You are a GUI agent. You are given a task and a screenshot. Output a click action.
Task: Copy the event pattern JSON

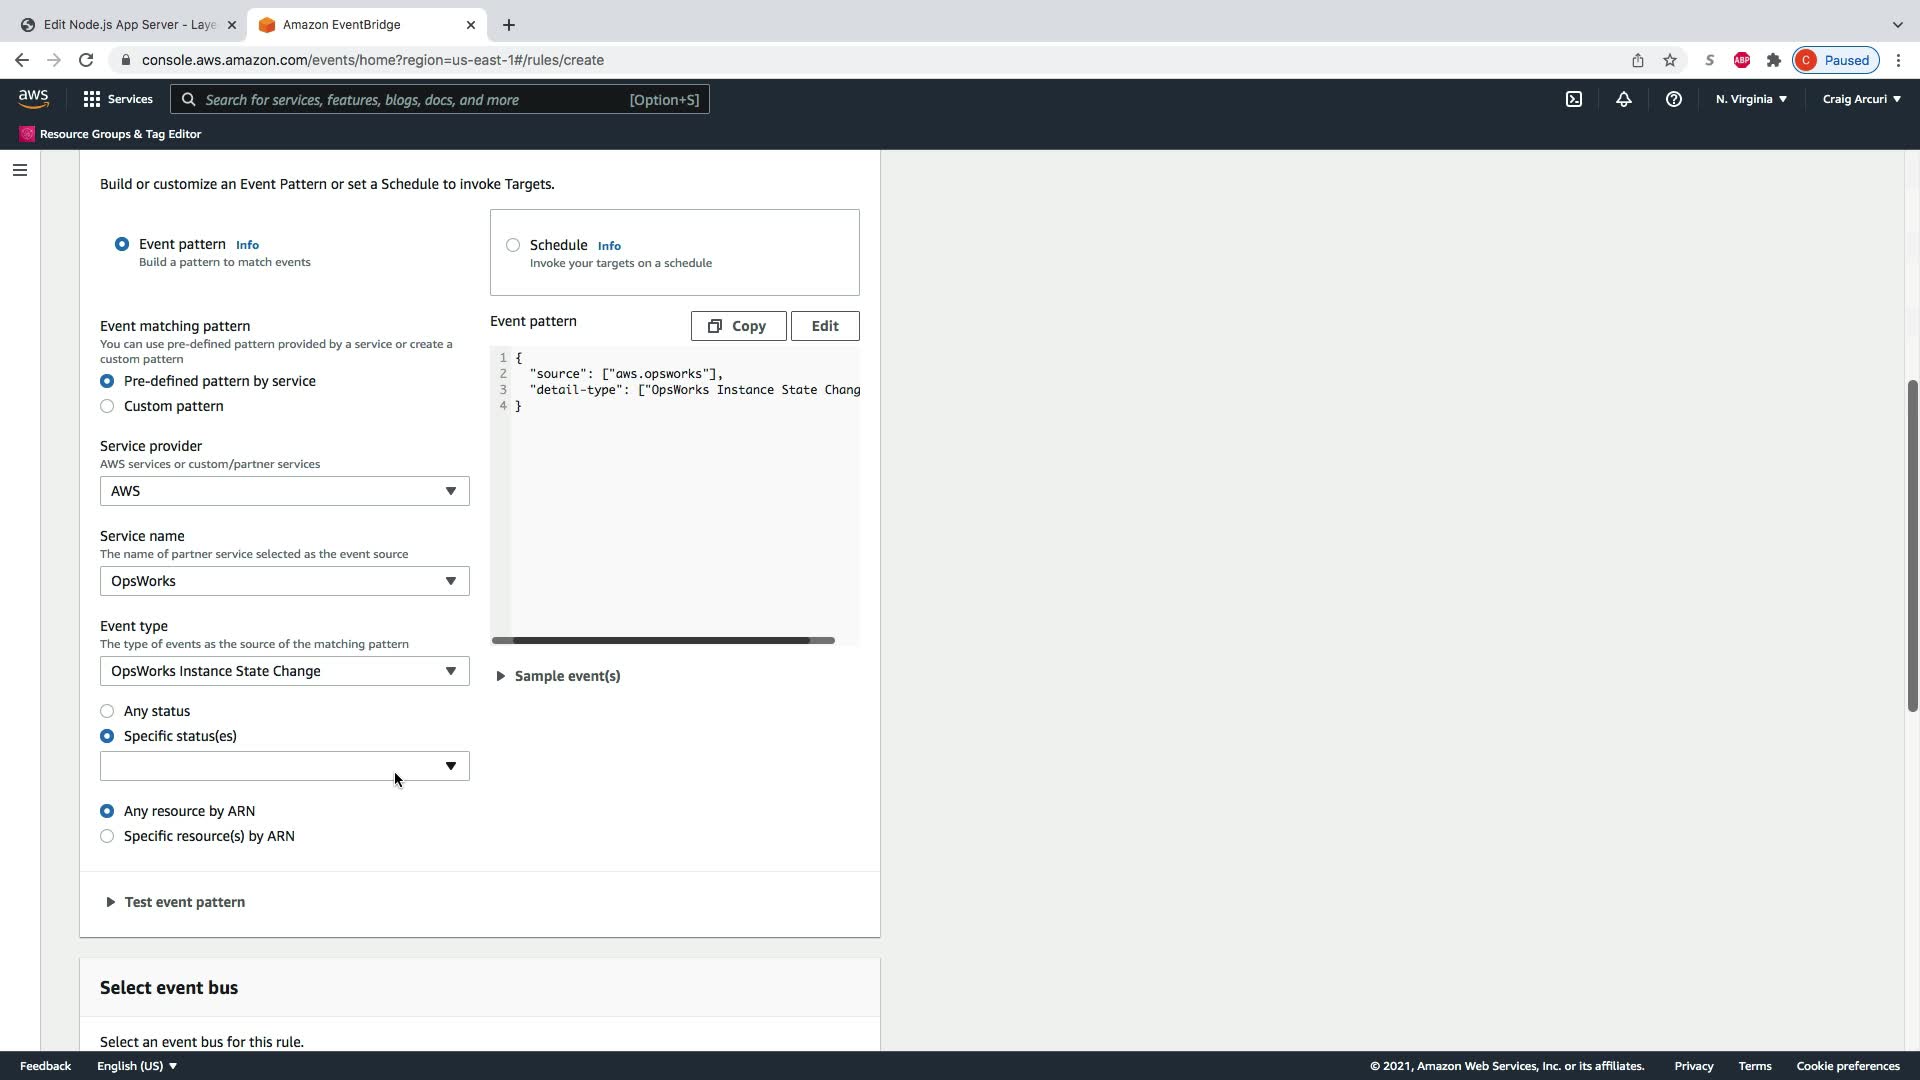tap(738, 326)
